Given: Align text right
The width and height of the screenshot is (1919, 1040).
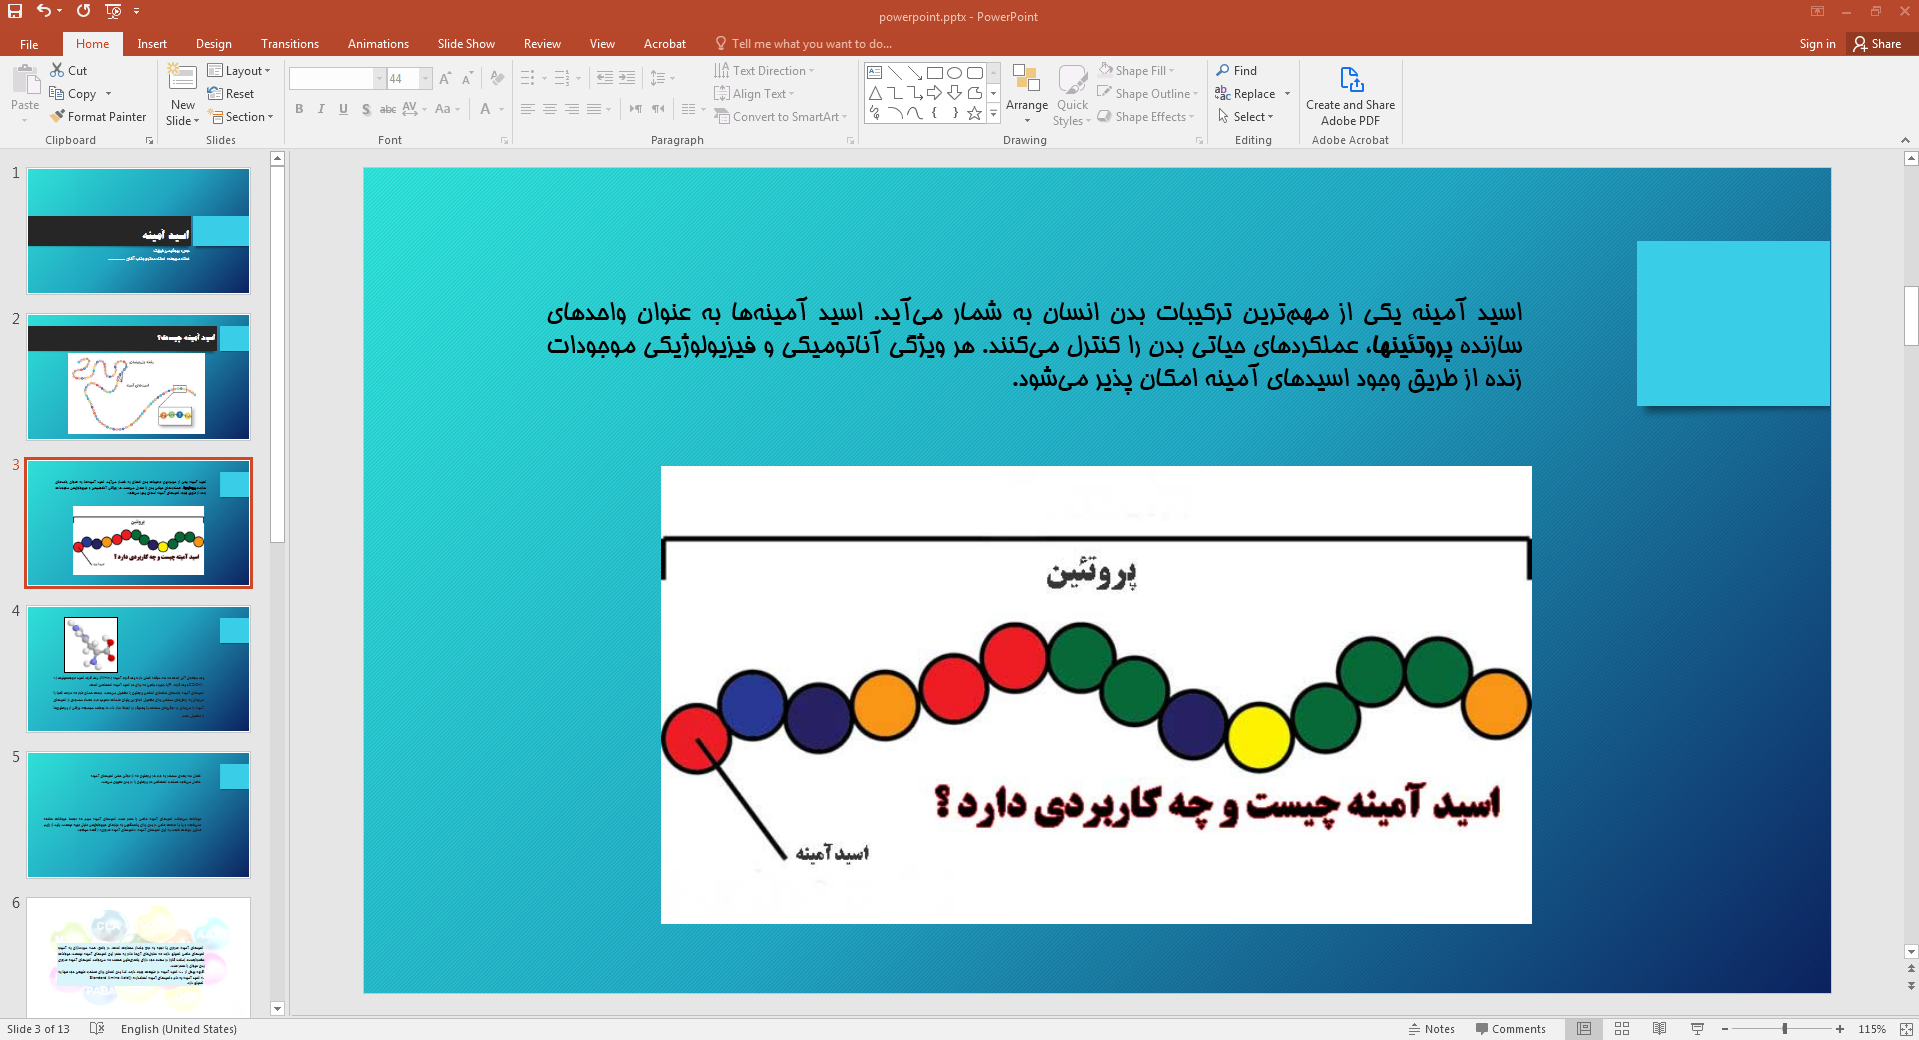Looking at the screenshot, I should coord(572,109).
